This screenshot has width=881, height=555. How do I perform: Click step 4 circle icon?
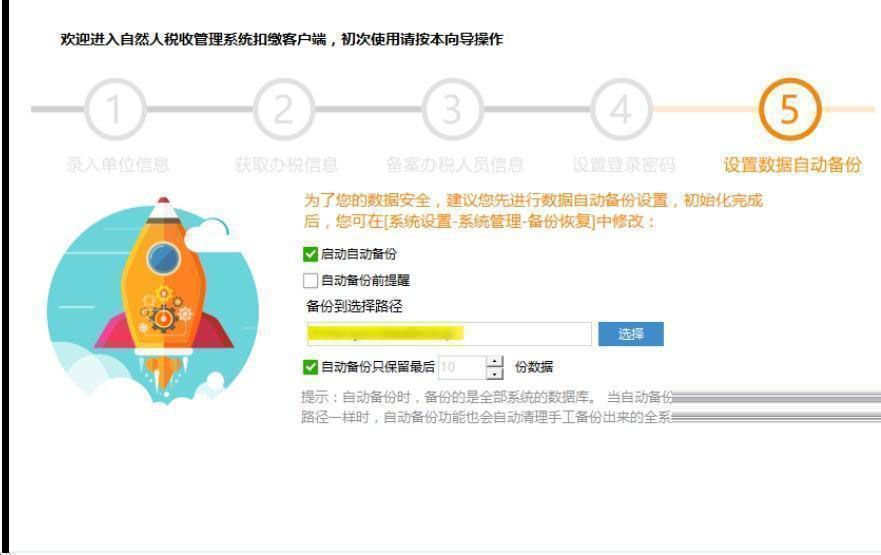tap(621, 109)
